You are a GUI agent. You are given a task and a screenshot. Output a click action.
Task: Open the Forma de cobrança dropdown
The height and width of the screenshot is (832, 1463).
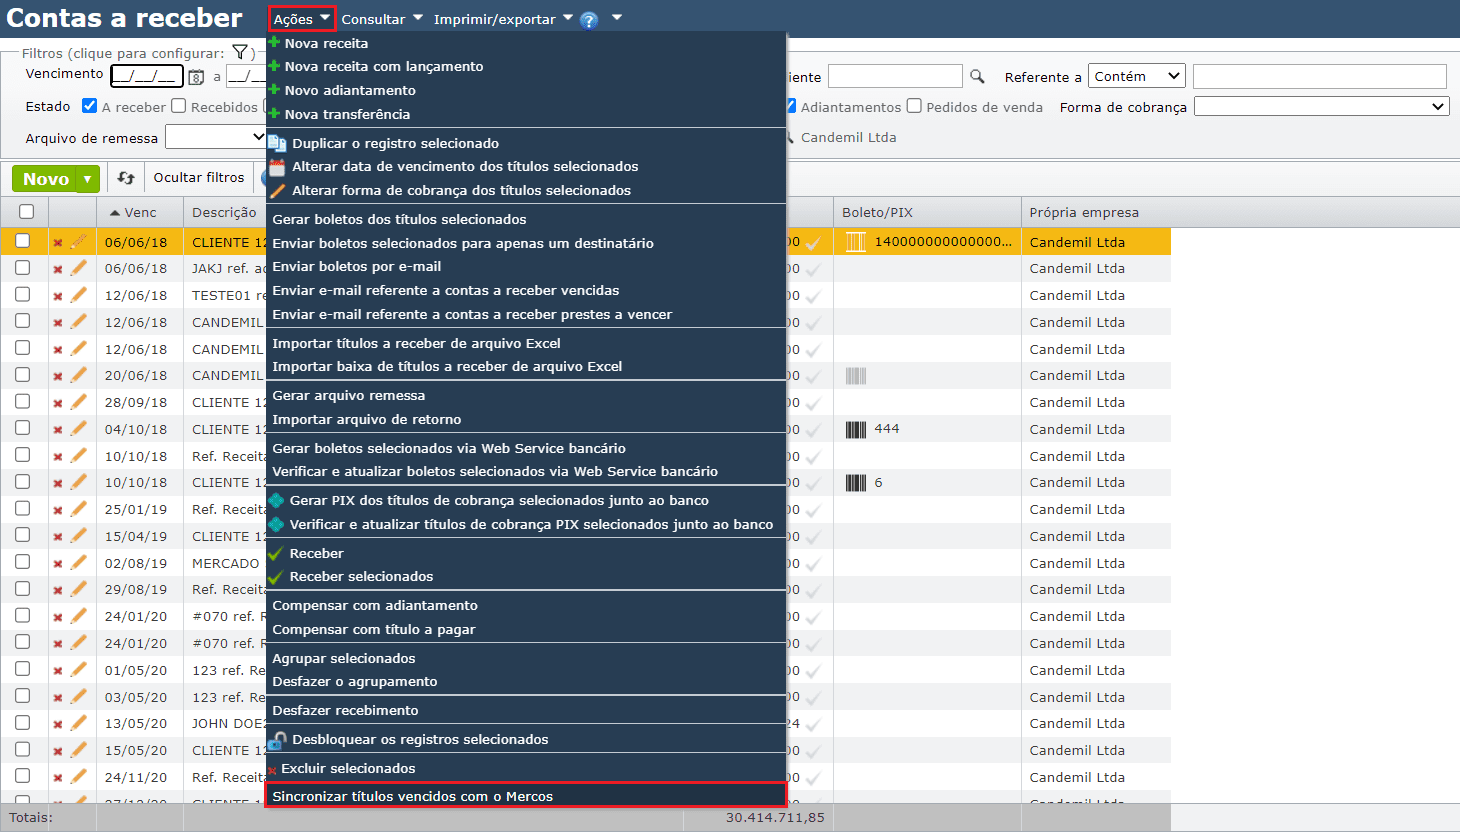tap(1322, 106)
